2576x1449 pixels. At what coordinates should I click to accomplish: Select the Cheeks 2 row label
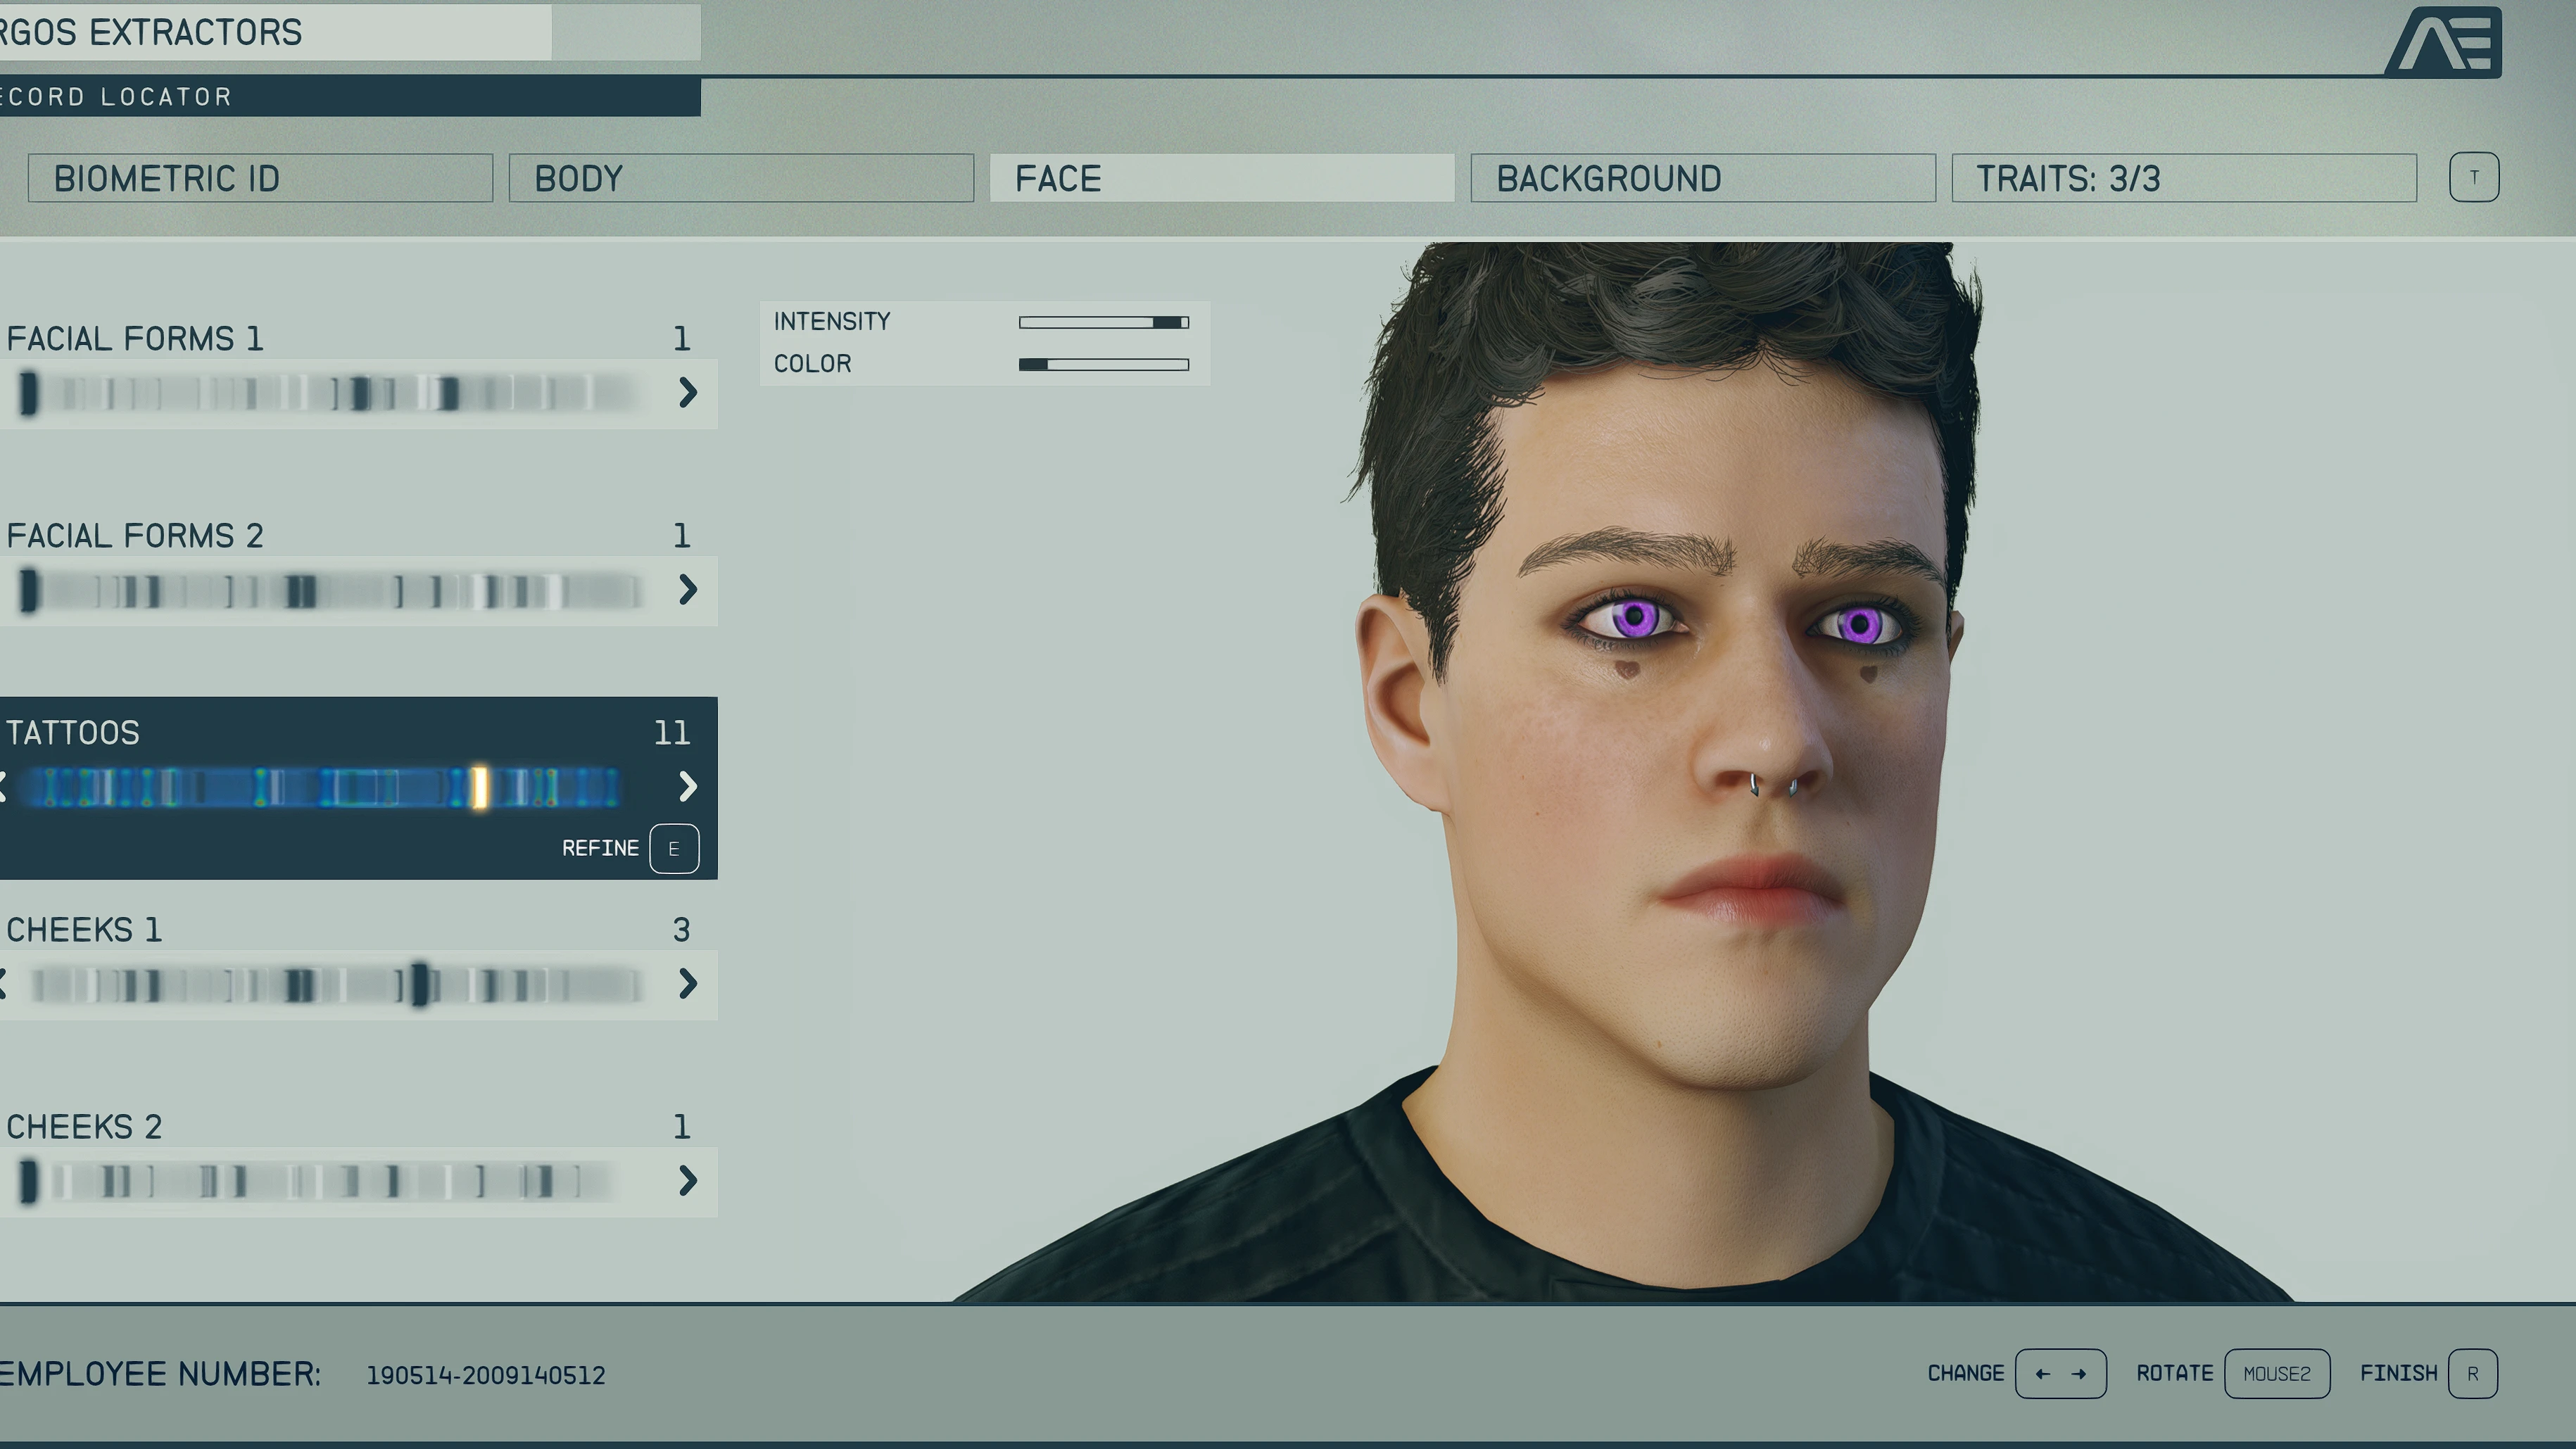84,1127
